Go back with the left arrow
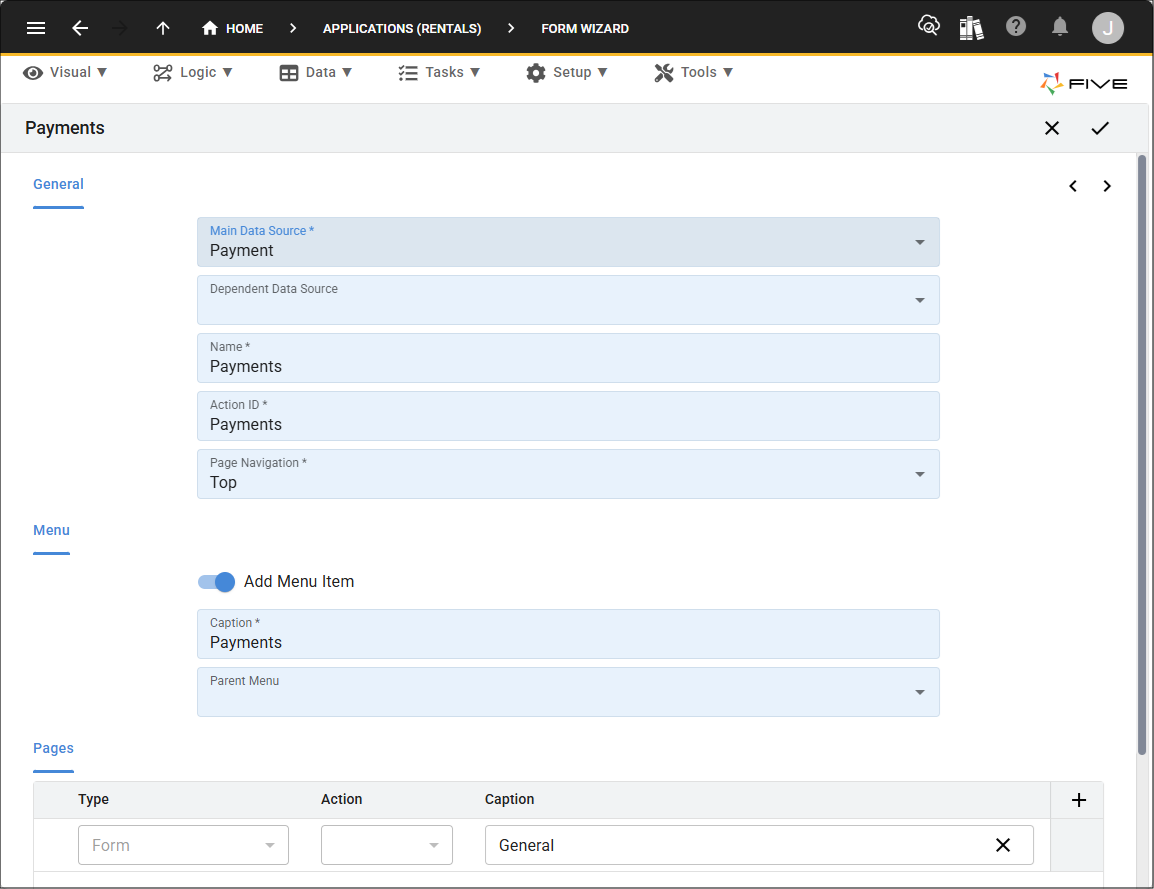Screen dimensions: 1154x889 pyautogui.click(x=79, y=28)
